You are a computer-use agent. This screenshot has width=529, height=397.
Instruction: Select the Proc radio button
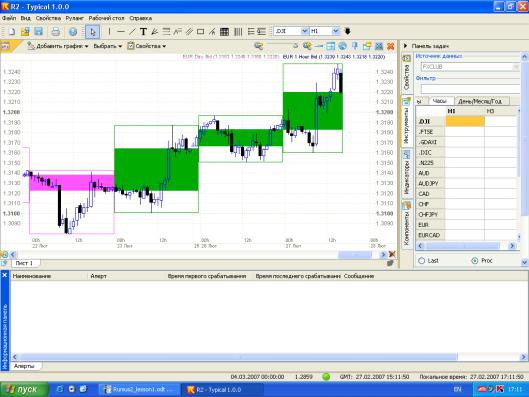coord(475,261)
